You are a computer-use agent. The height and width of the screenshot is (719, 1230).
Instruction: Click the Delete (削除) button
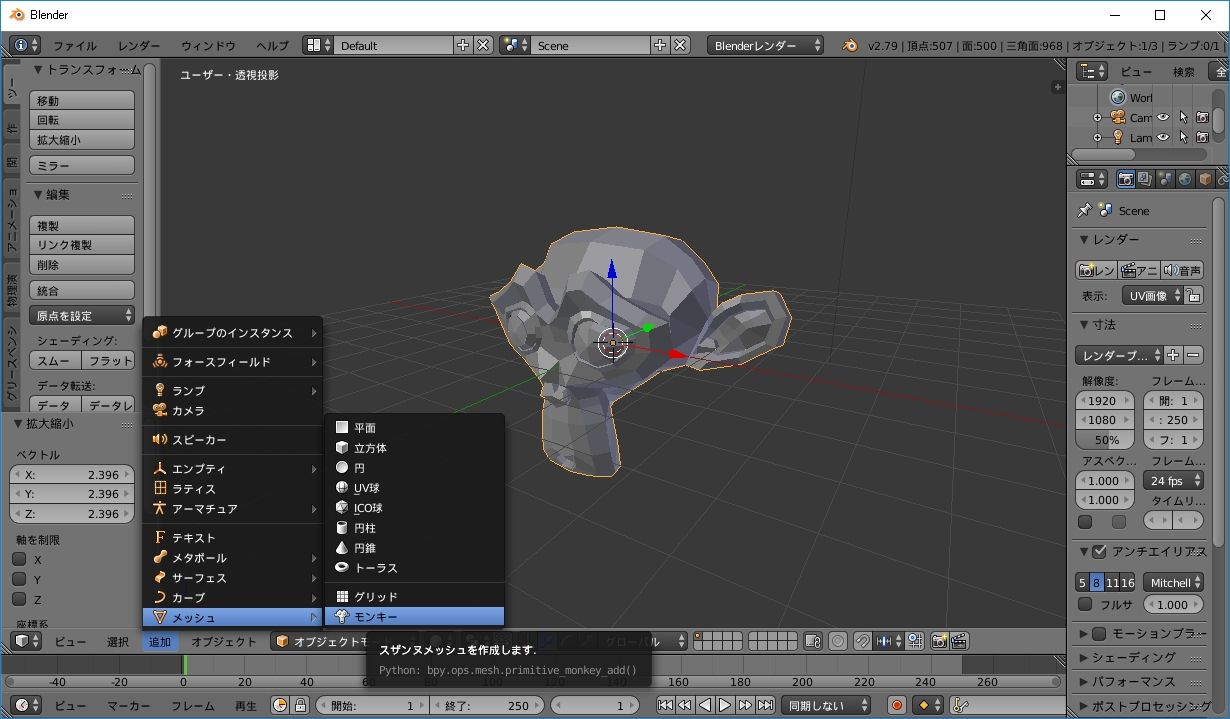click(82, 265)
